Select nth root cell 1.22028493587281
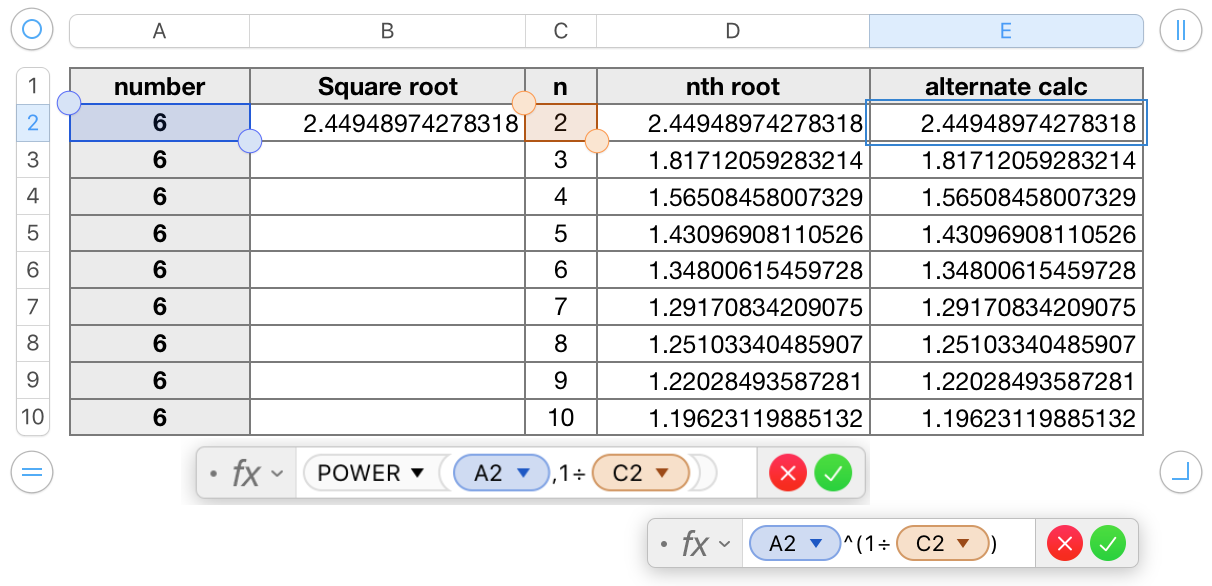Viewport: 1212px width, 586px height. coord(733,380)
